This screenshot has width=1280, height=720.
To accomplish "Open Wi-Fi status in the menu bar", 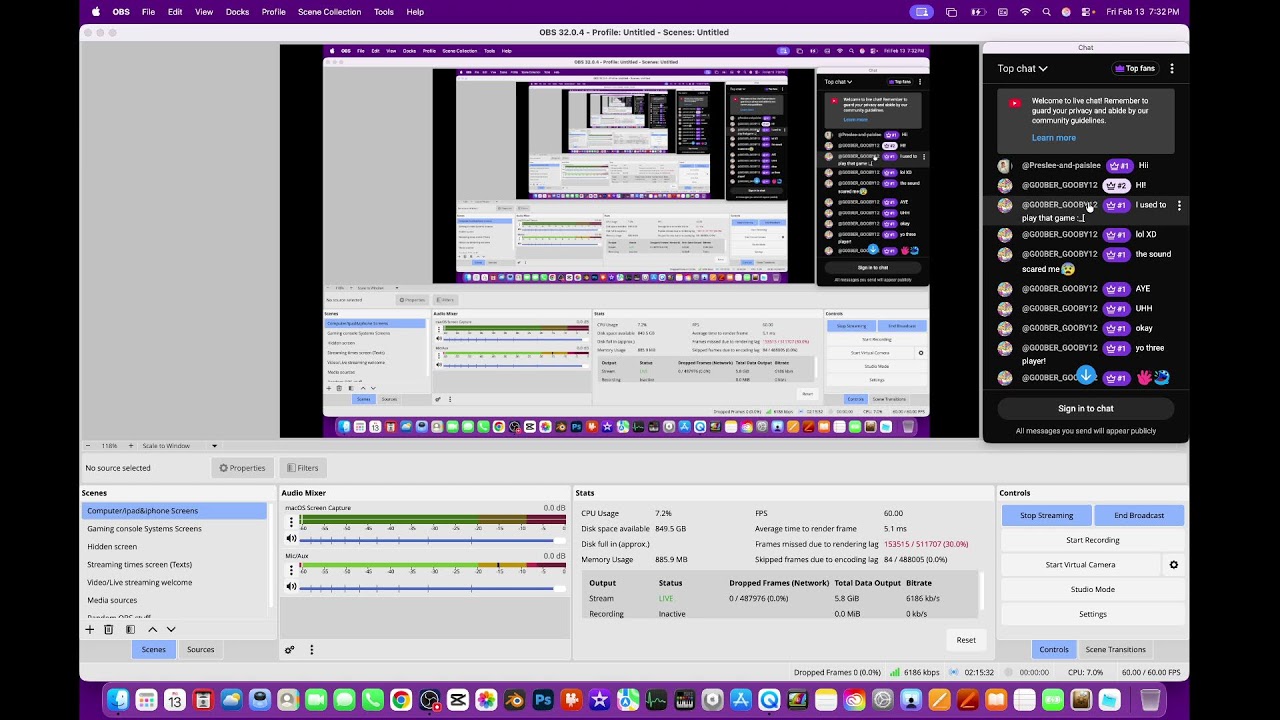I will coord(1025,12).
